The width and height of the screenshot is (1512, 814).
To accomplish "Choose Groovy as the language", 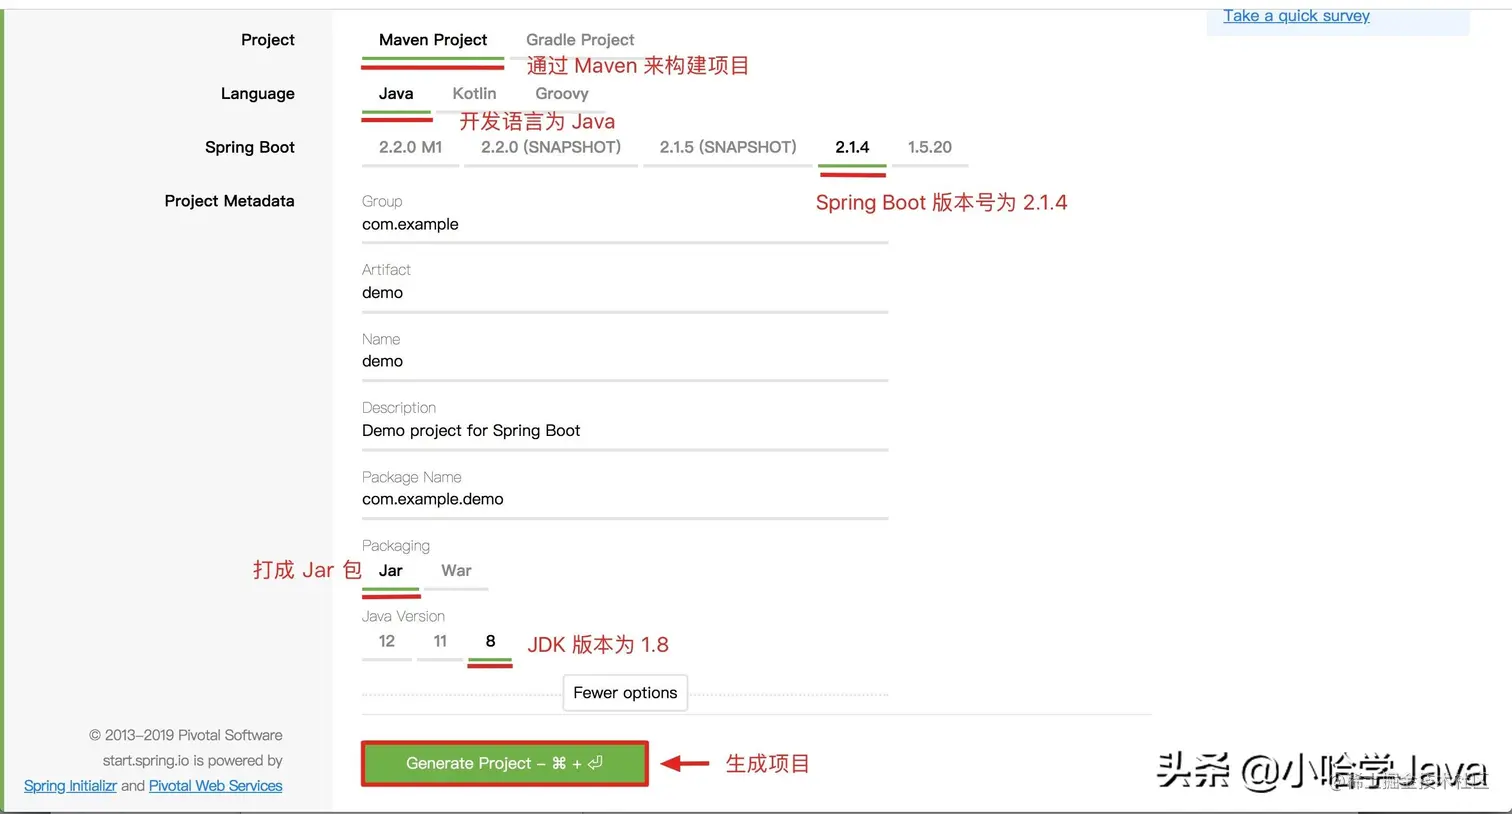I will coord(562,93).
